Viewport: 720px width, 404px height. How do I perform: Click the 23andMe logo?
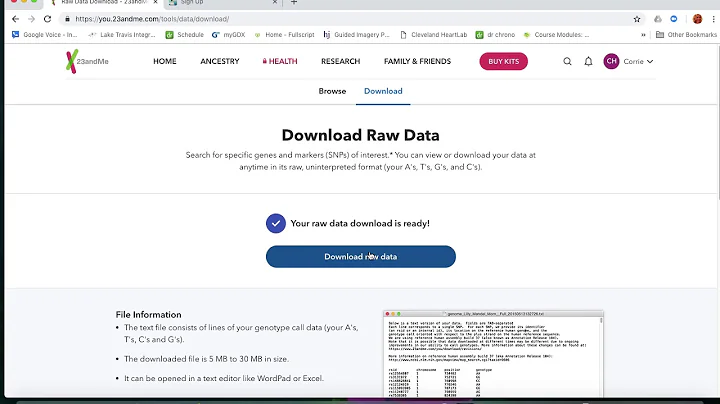(87, 61)
